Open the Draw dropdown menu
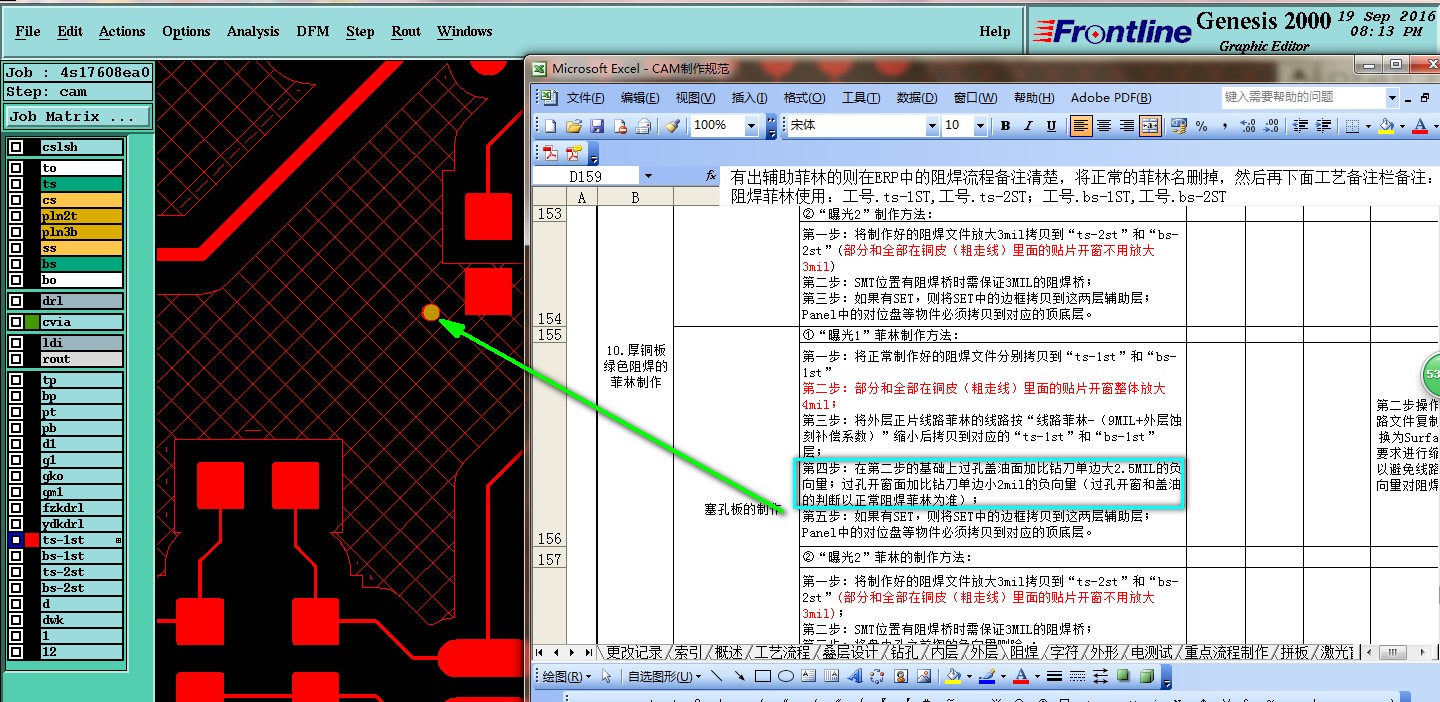Screen dimensions: 1440x702 pos(566,677)
